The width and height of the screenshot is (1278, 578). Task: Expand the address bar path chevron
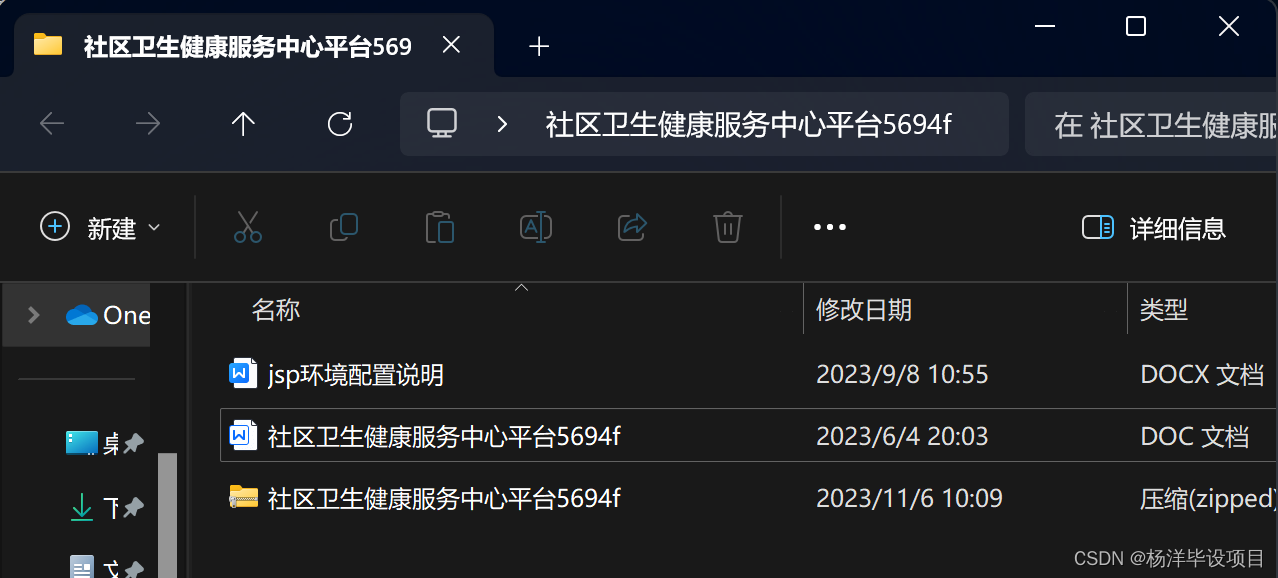click(502, 124)
